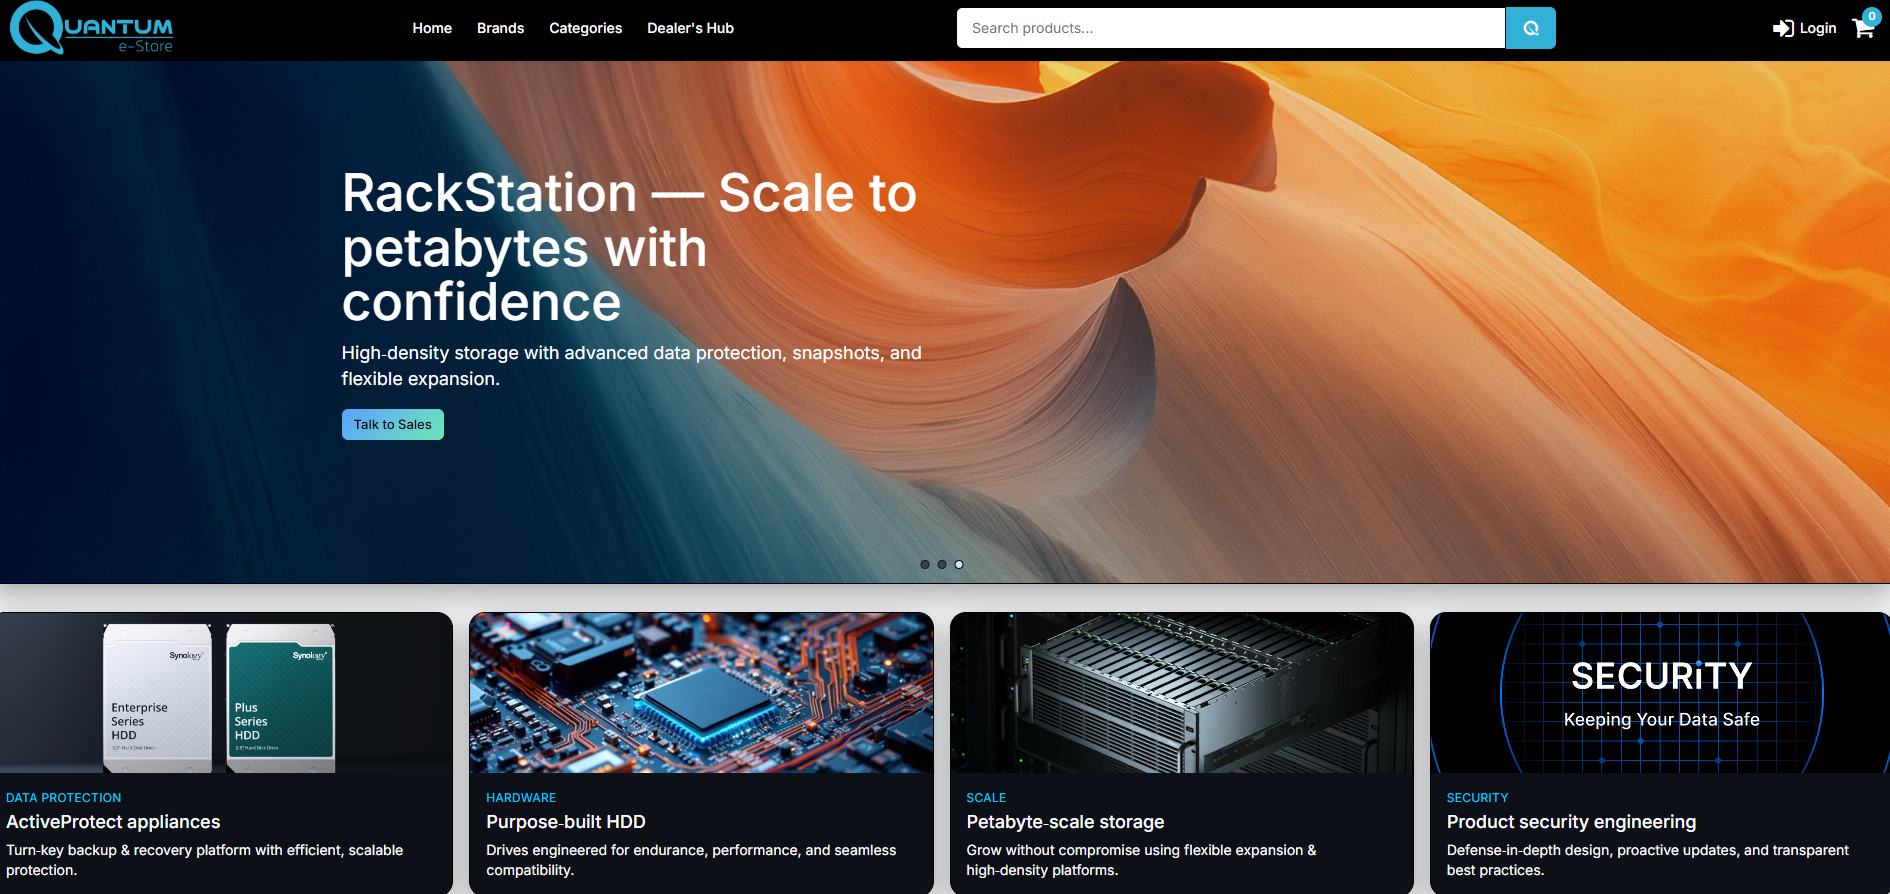Click the cart item count badge

coord(1872,16)
